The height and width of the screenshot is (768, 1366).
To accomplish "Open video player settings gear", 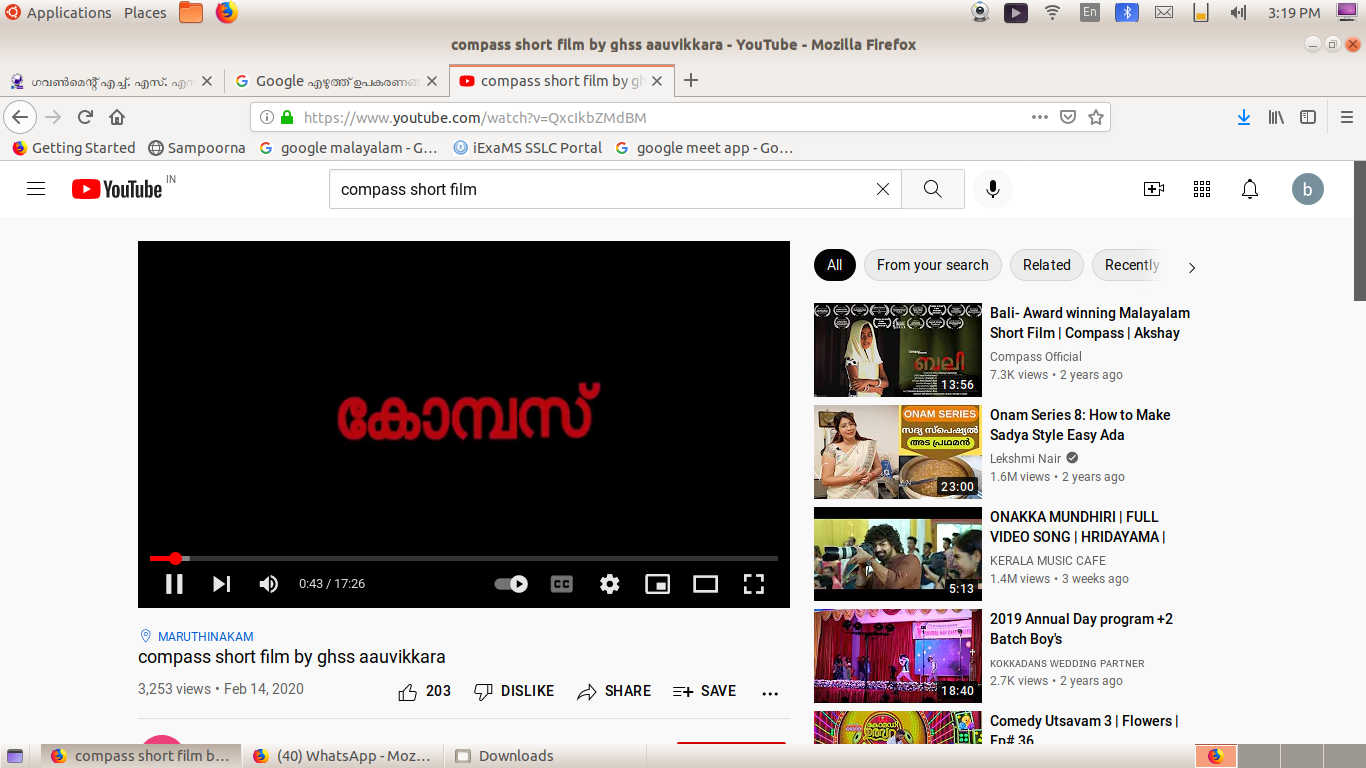I will pos(609,584).
